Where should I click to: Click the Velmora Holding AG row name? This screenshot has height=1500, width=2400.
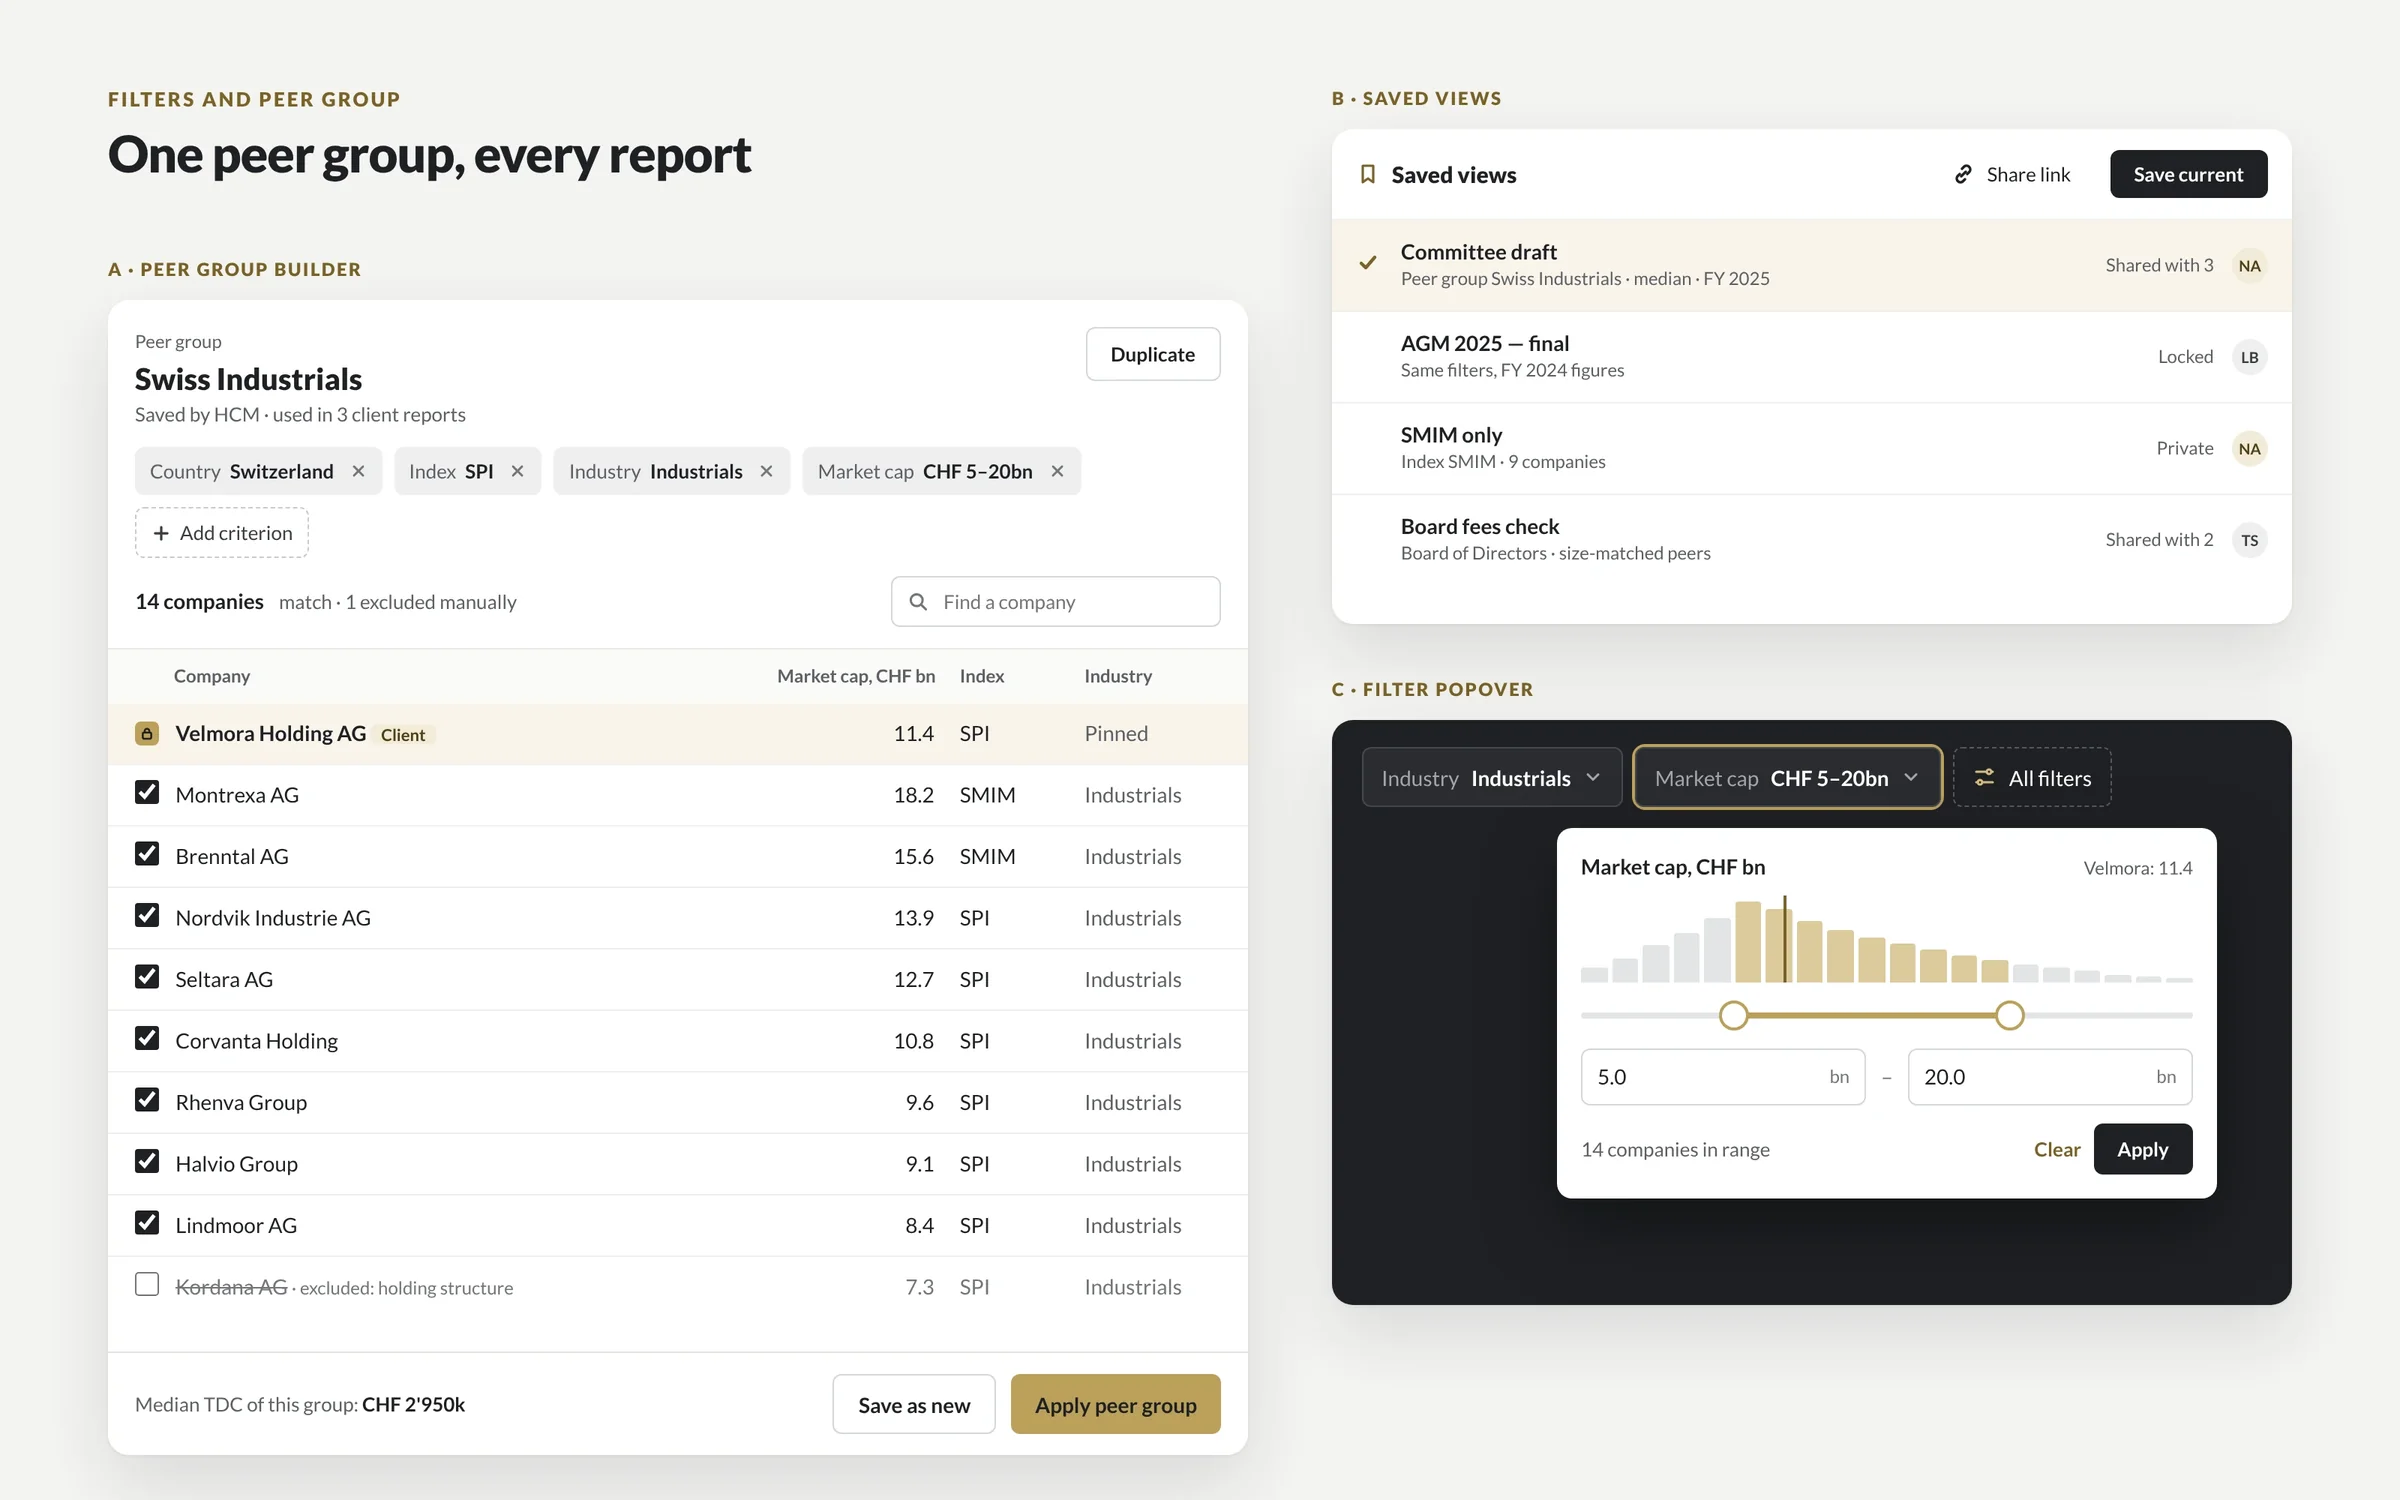coord(271,733)
